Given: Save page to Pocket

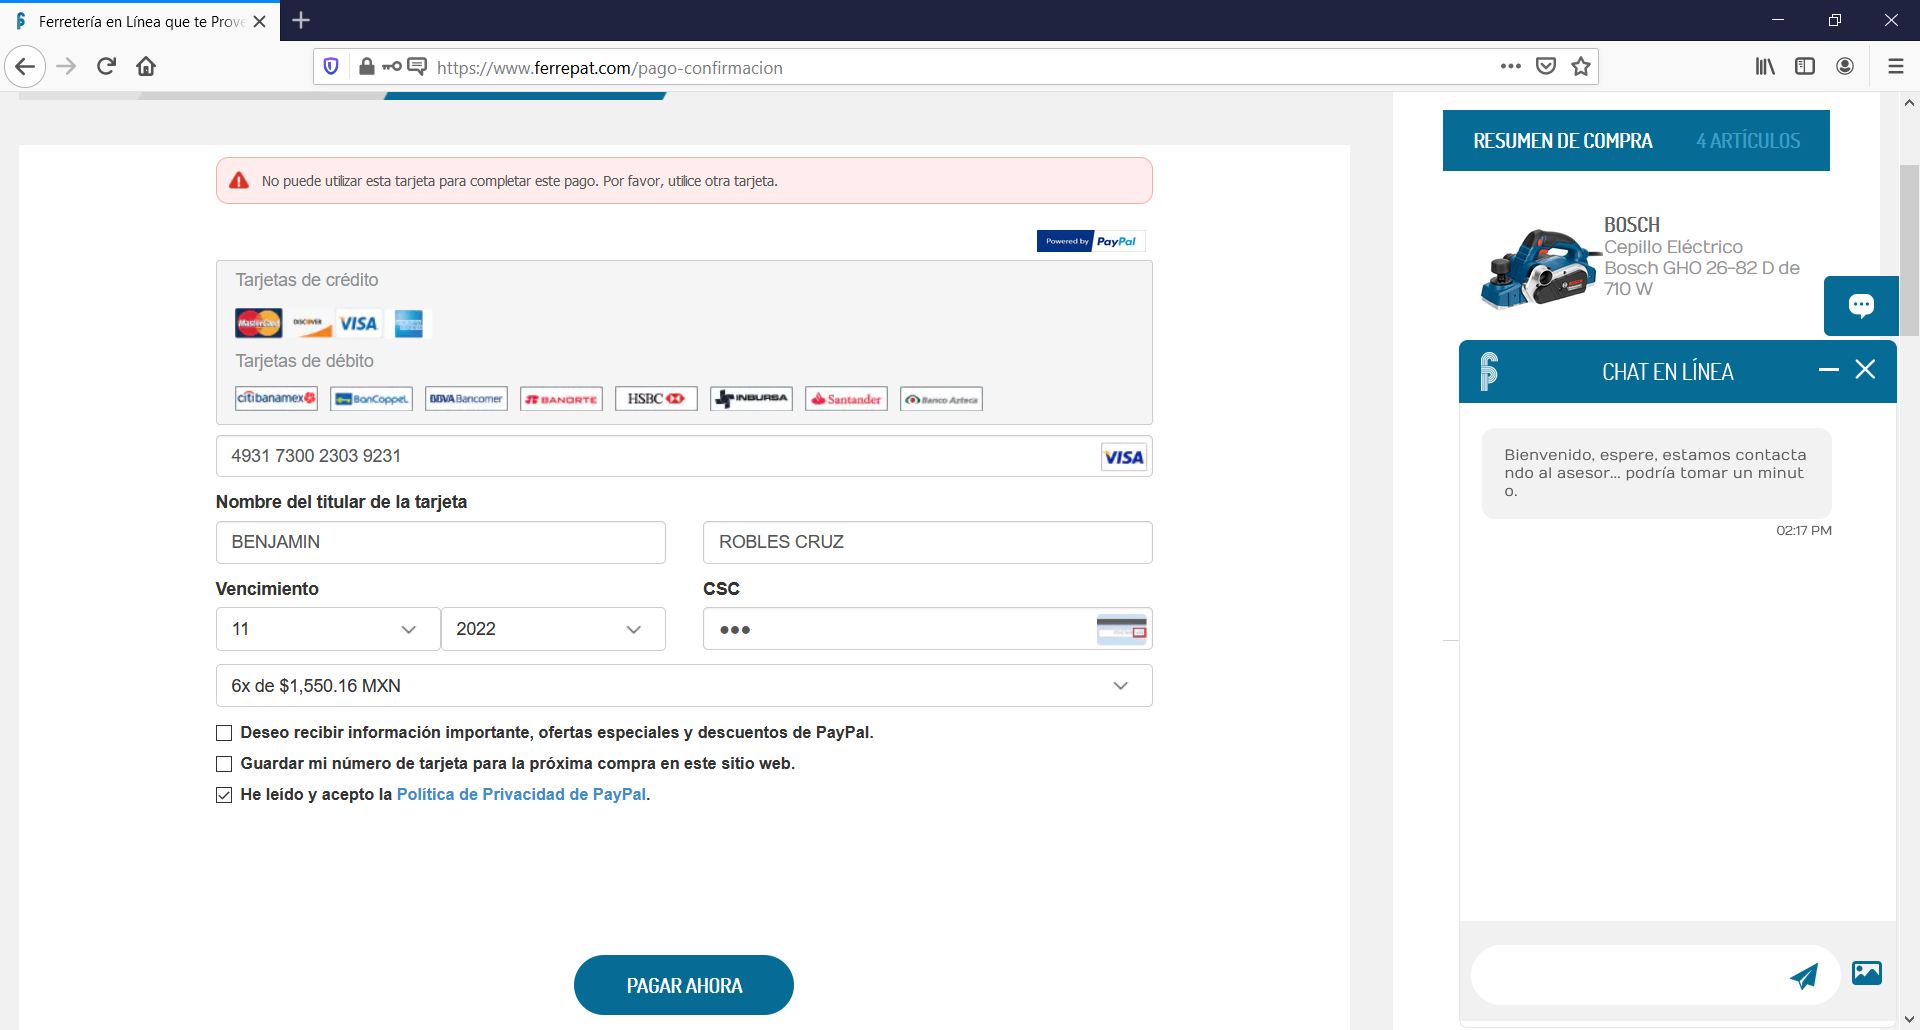Looking at the screenshot, I should click(1546, 67).
